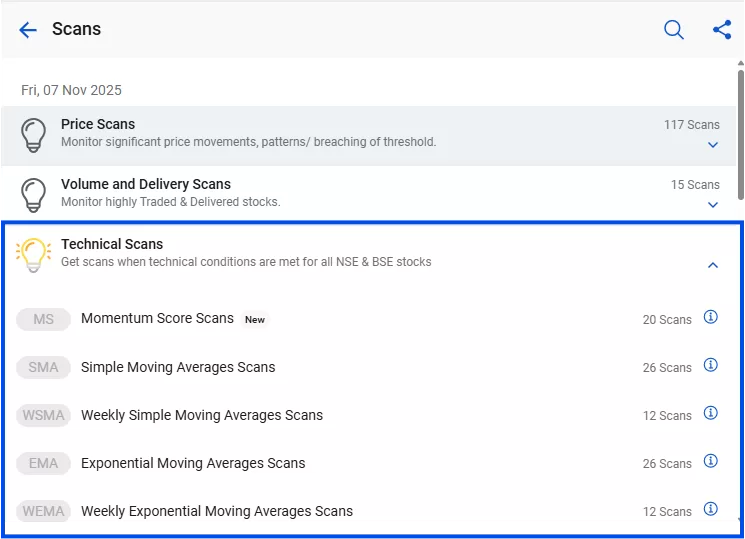Open Momentum Score Scans
Viewport: 745px width, 539px height.
pyautogui.click(x=157, y=319)
